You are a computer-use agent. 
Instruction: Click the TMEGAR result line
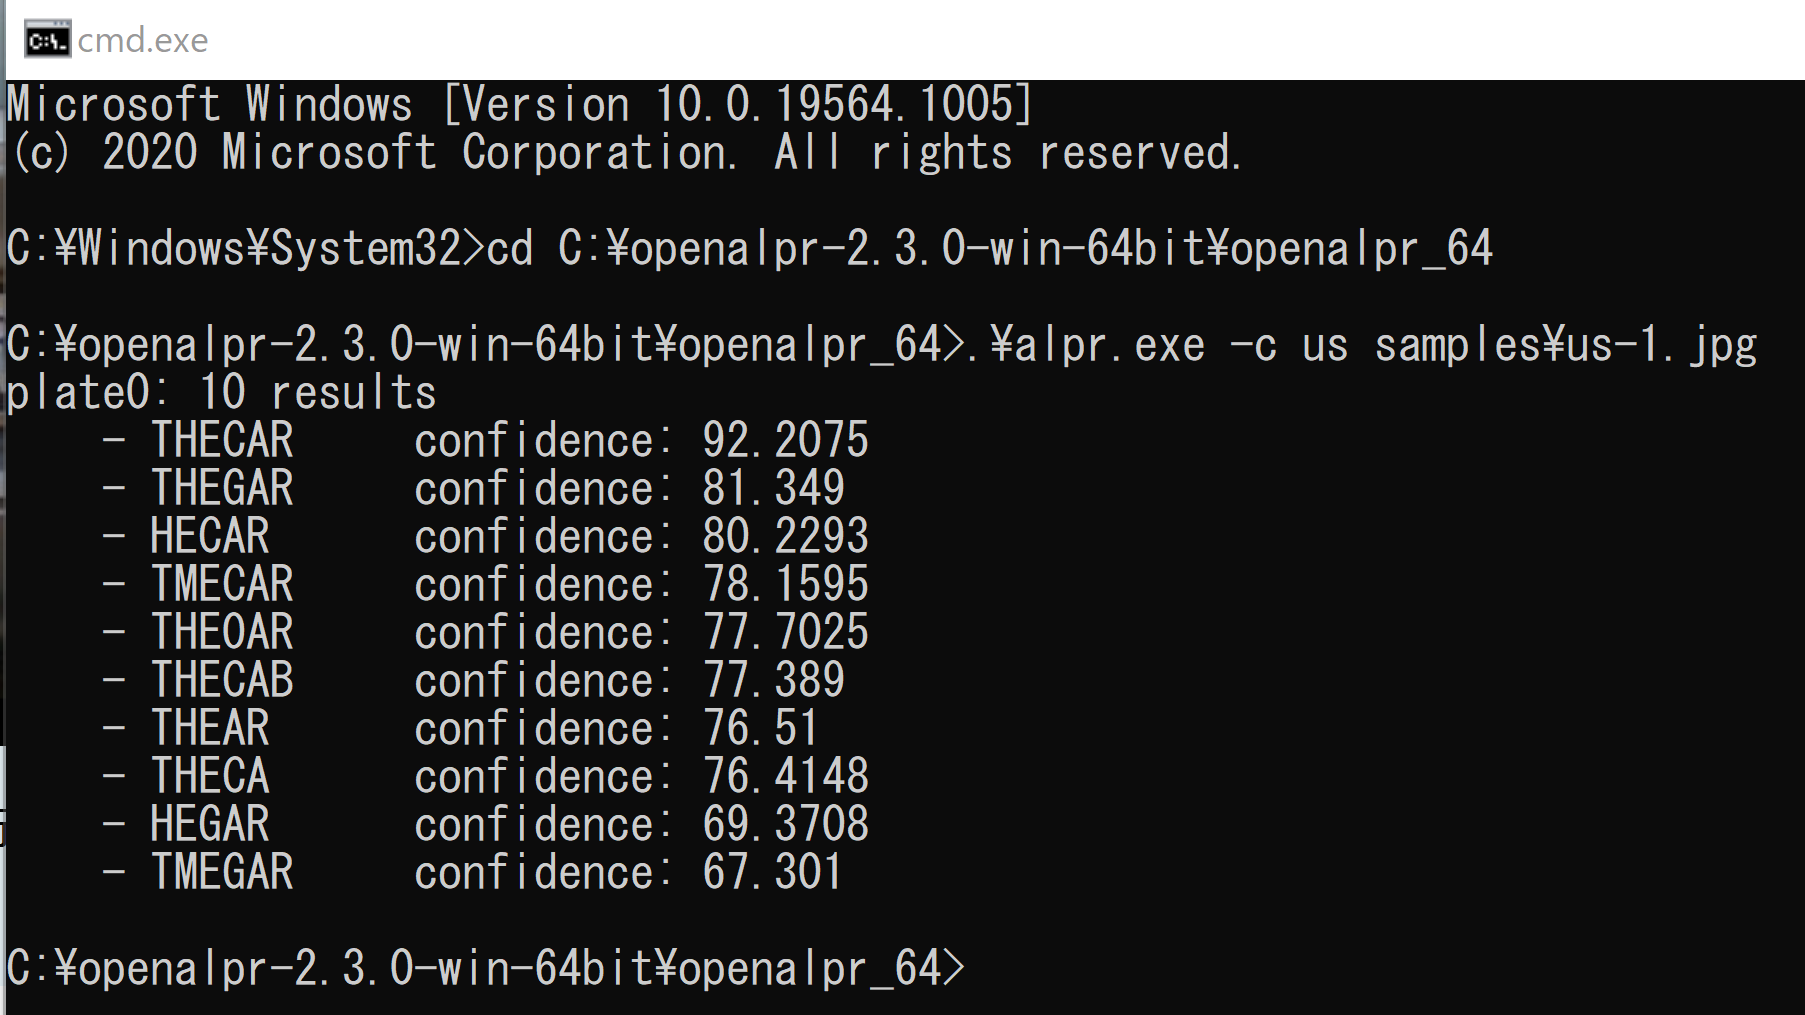click(472, 872)
